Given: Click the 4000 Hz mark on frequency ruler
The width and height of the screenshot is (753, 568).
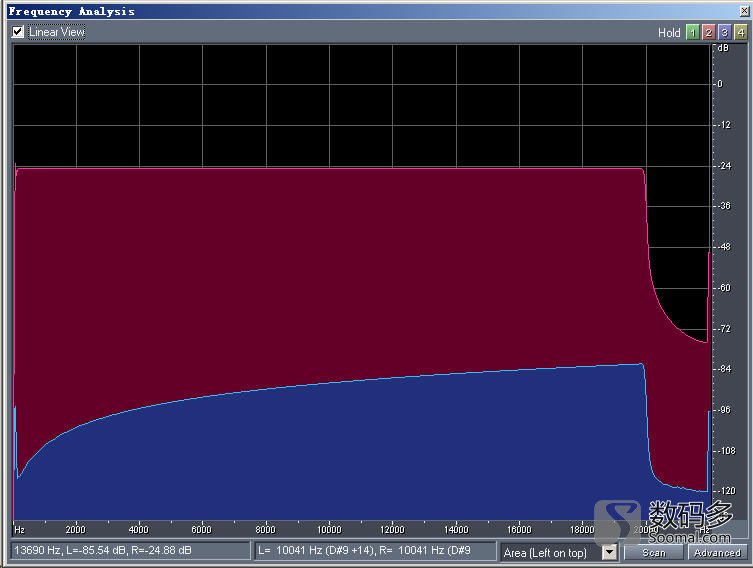Looking at the screenshot, I should (138, 529).
